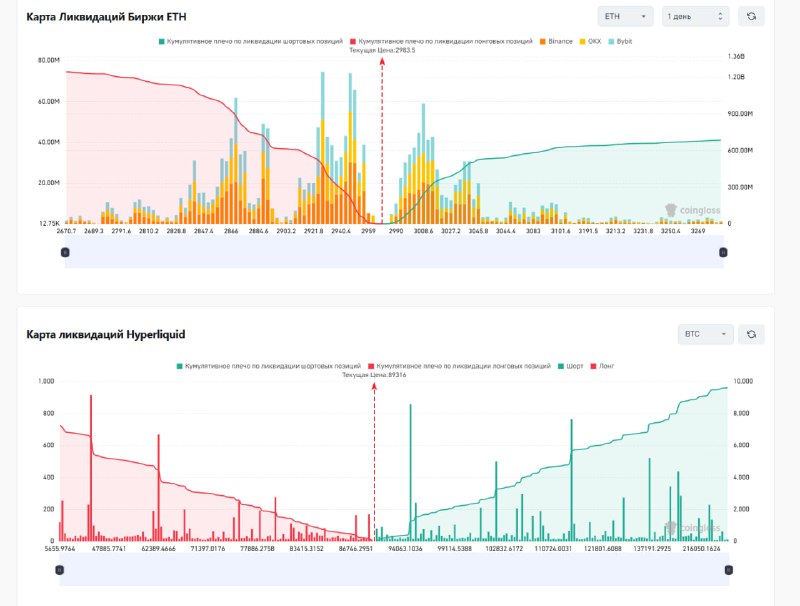
Task: Click right handle of ETH chart range slider
Action: point(722,254)
